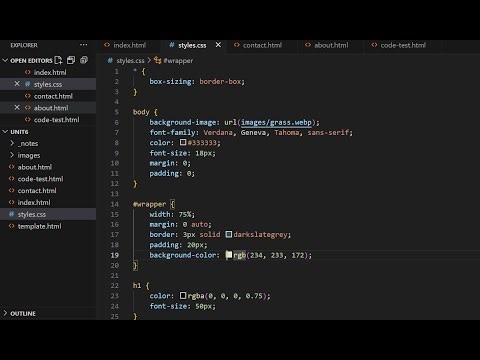Image resolution: width=480 pixels, height=360 pixels.
Task: Click the 'border-box' value on line 2
Action: [220, 81]
